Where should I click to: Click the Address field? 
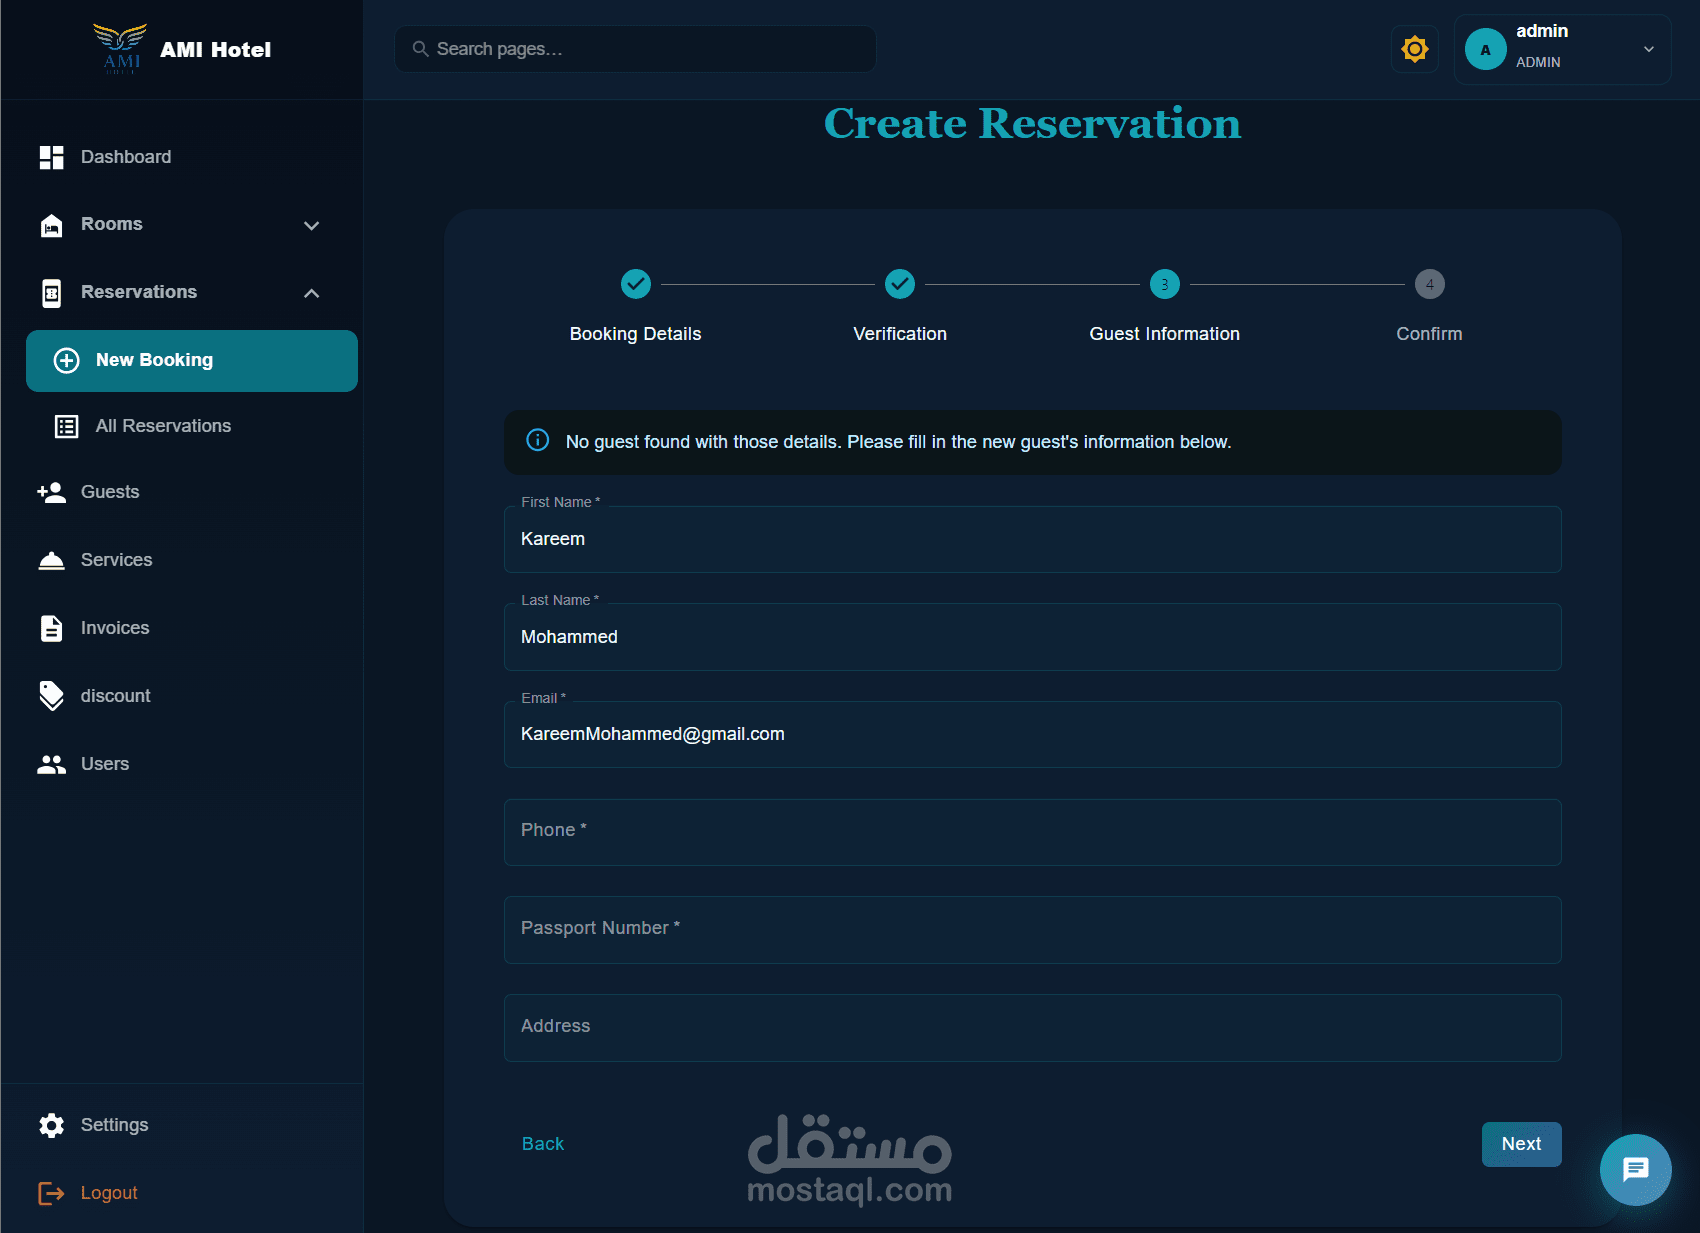click(x=1032, y=1028)
